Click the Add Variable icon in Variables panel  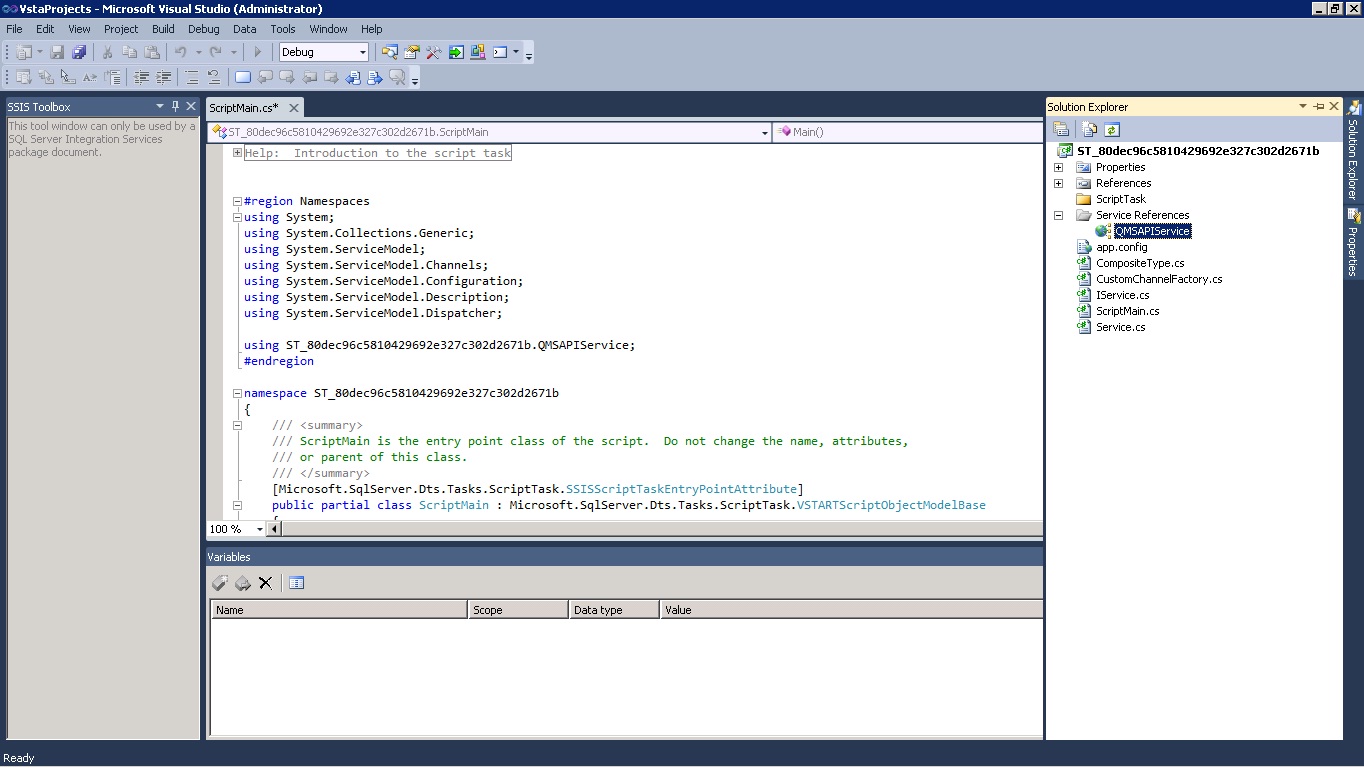tap(220, 583)
